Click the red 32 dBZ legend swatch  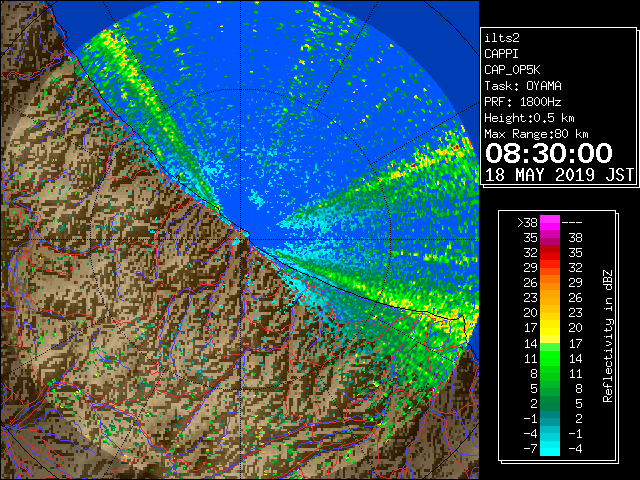[x=550, y=253]
